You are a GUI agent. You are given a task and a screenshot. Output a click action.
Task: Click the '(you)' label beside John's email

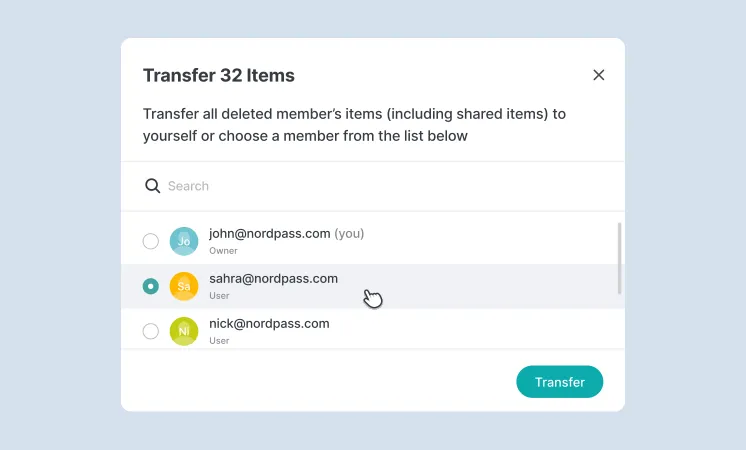(x=349, y=234)
